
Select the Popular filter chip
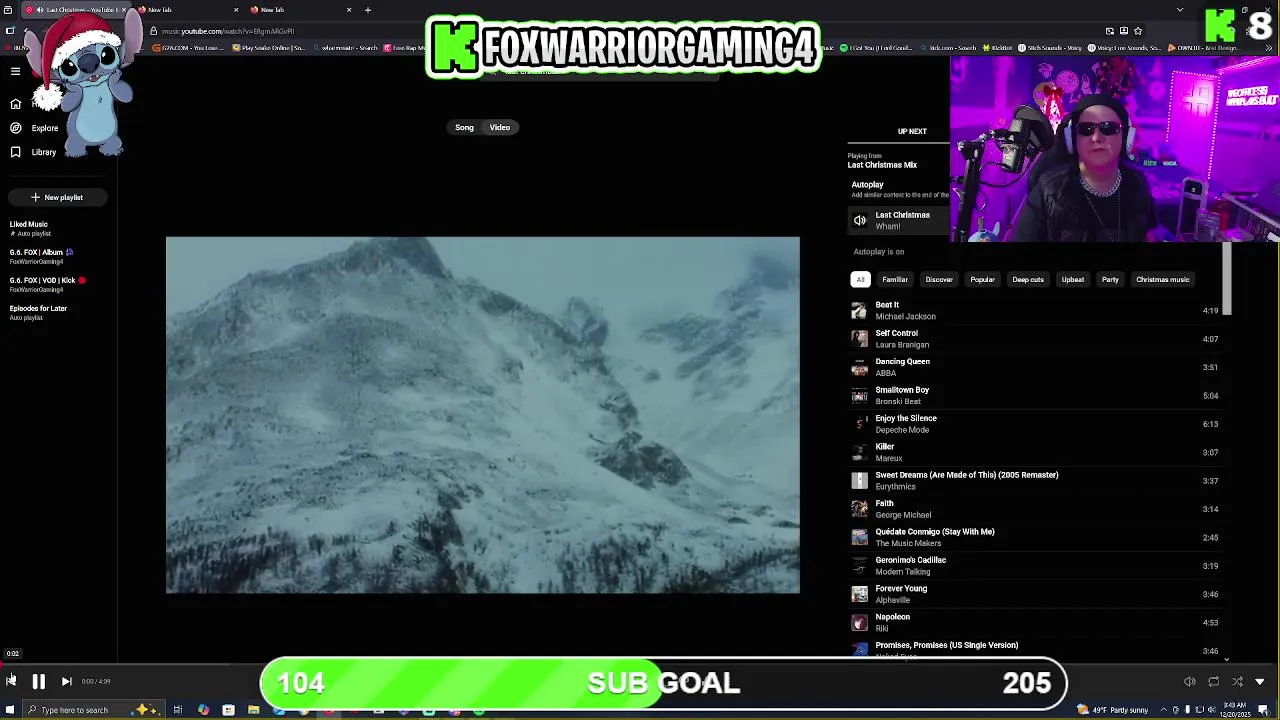982,279
